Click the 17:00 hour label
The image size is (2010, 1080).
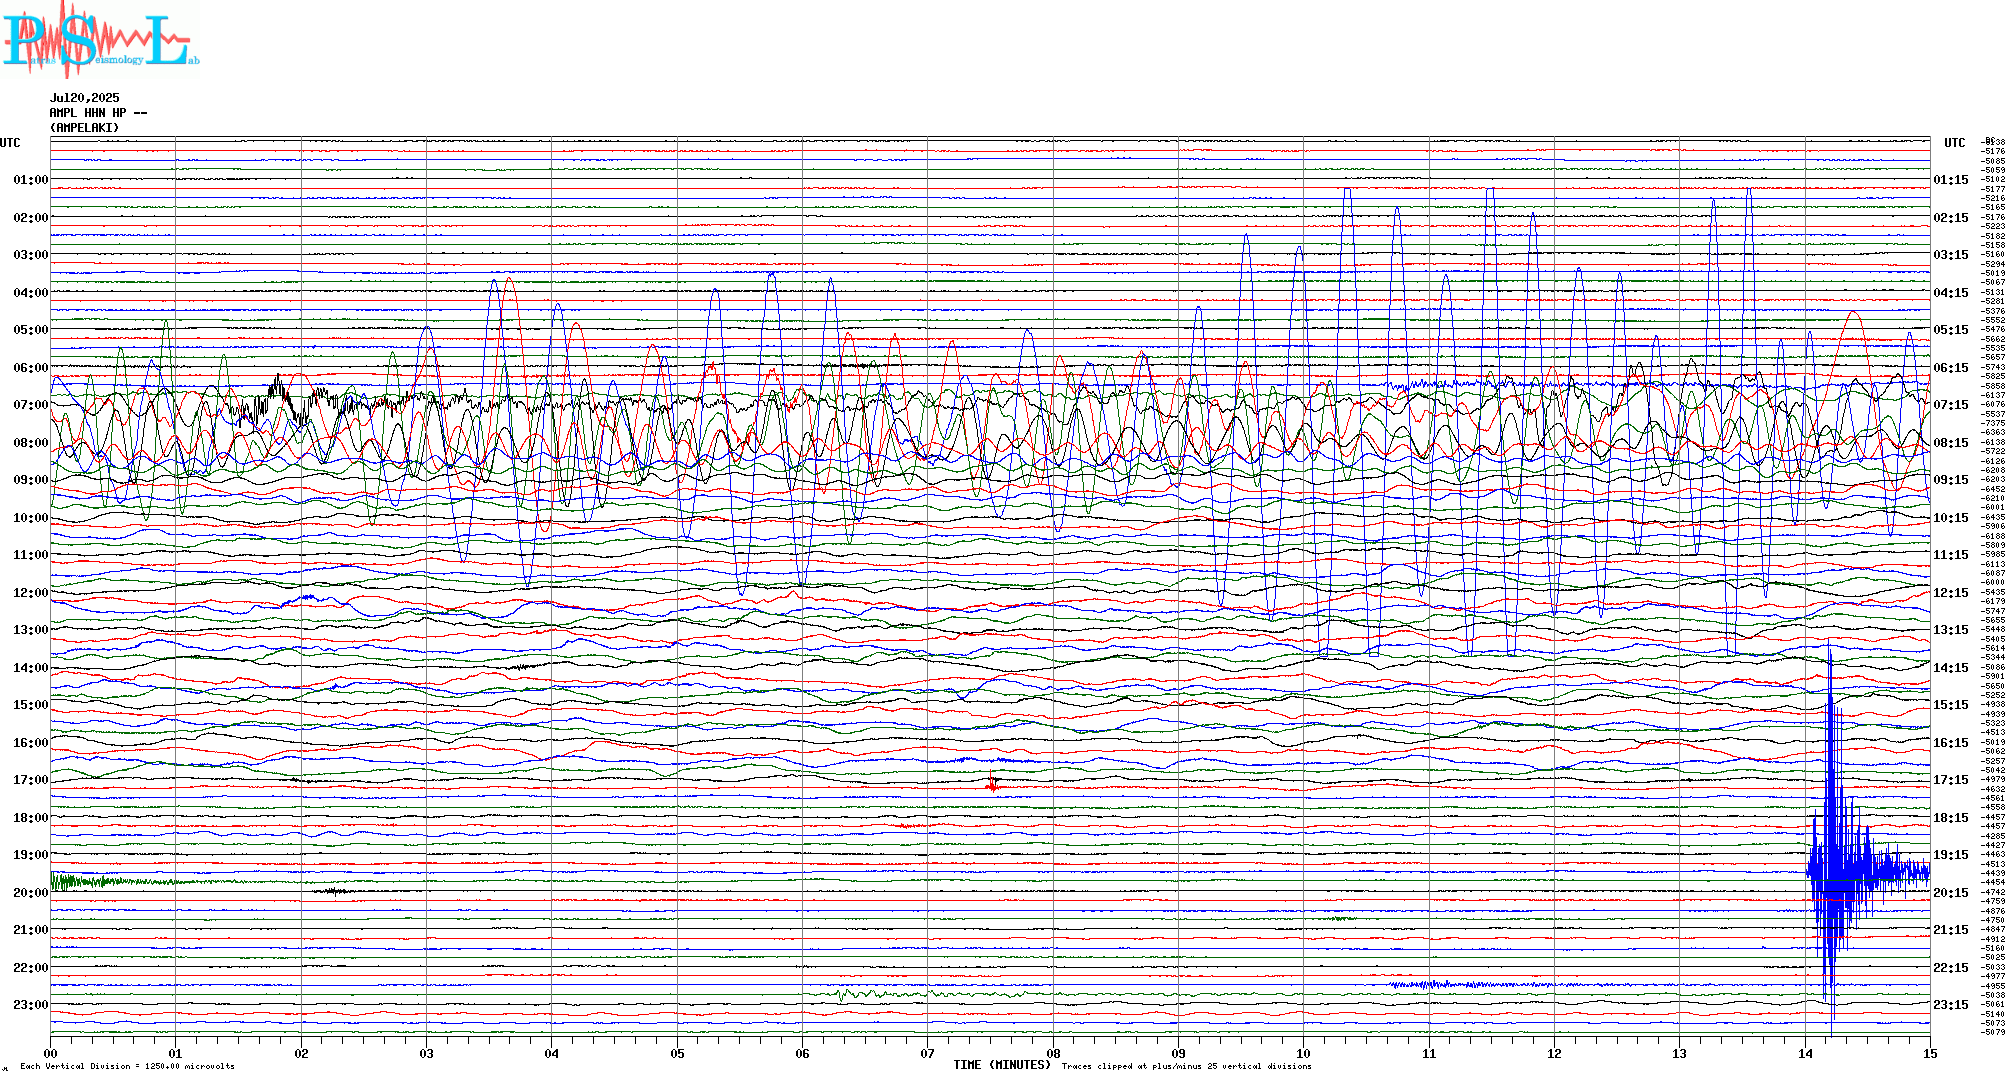pos(31,780)
